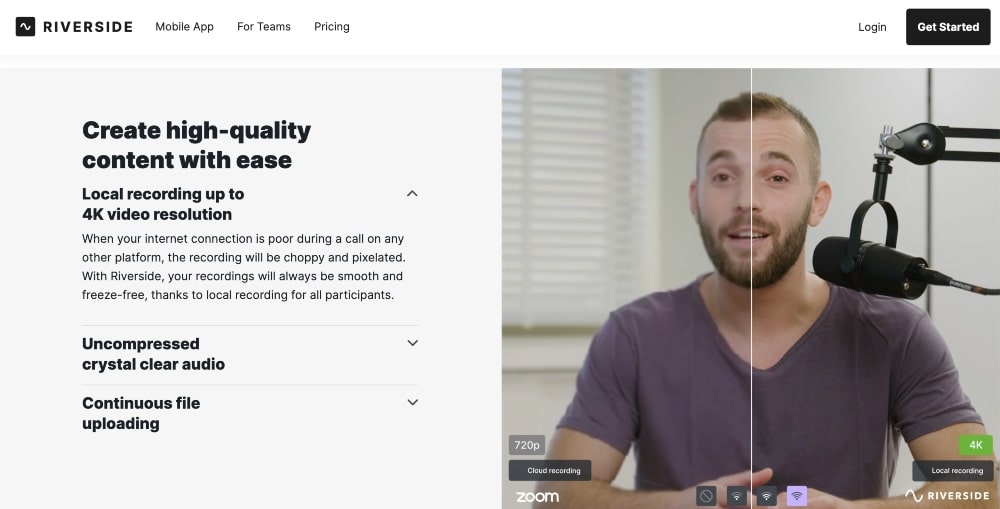Screen dimensions: 1000x509
Task: Go to the Pricing page
Action: click(332, 27)
